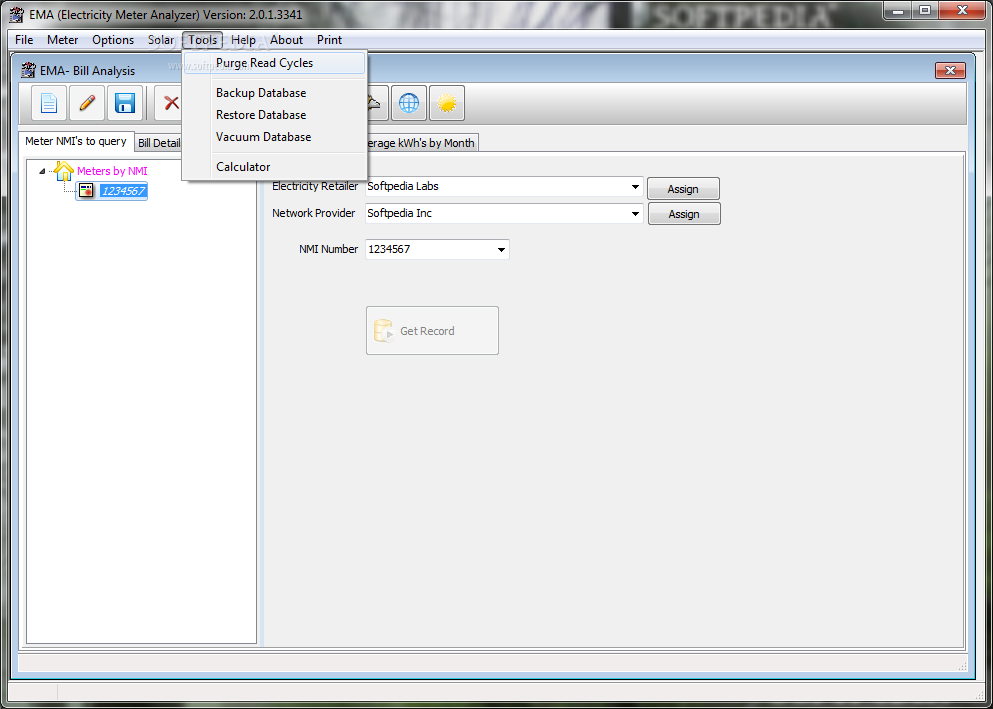Click the Network Provider label
The width and height of the screenshot is (993, 709).
[x=313, y=213]
